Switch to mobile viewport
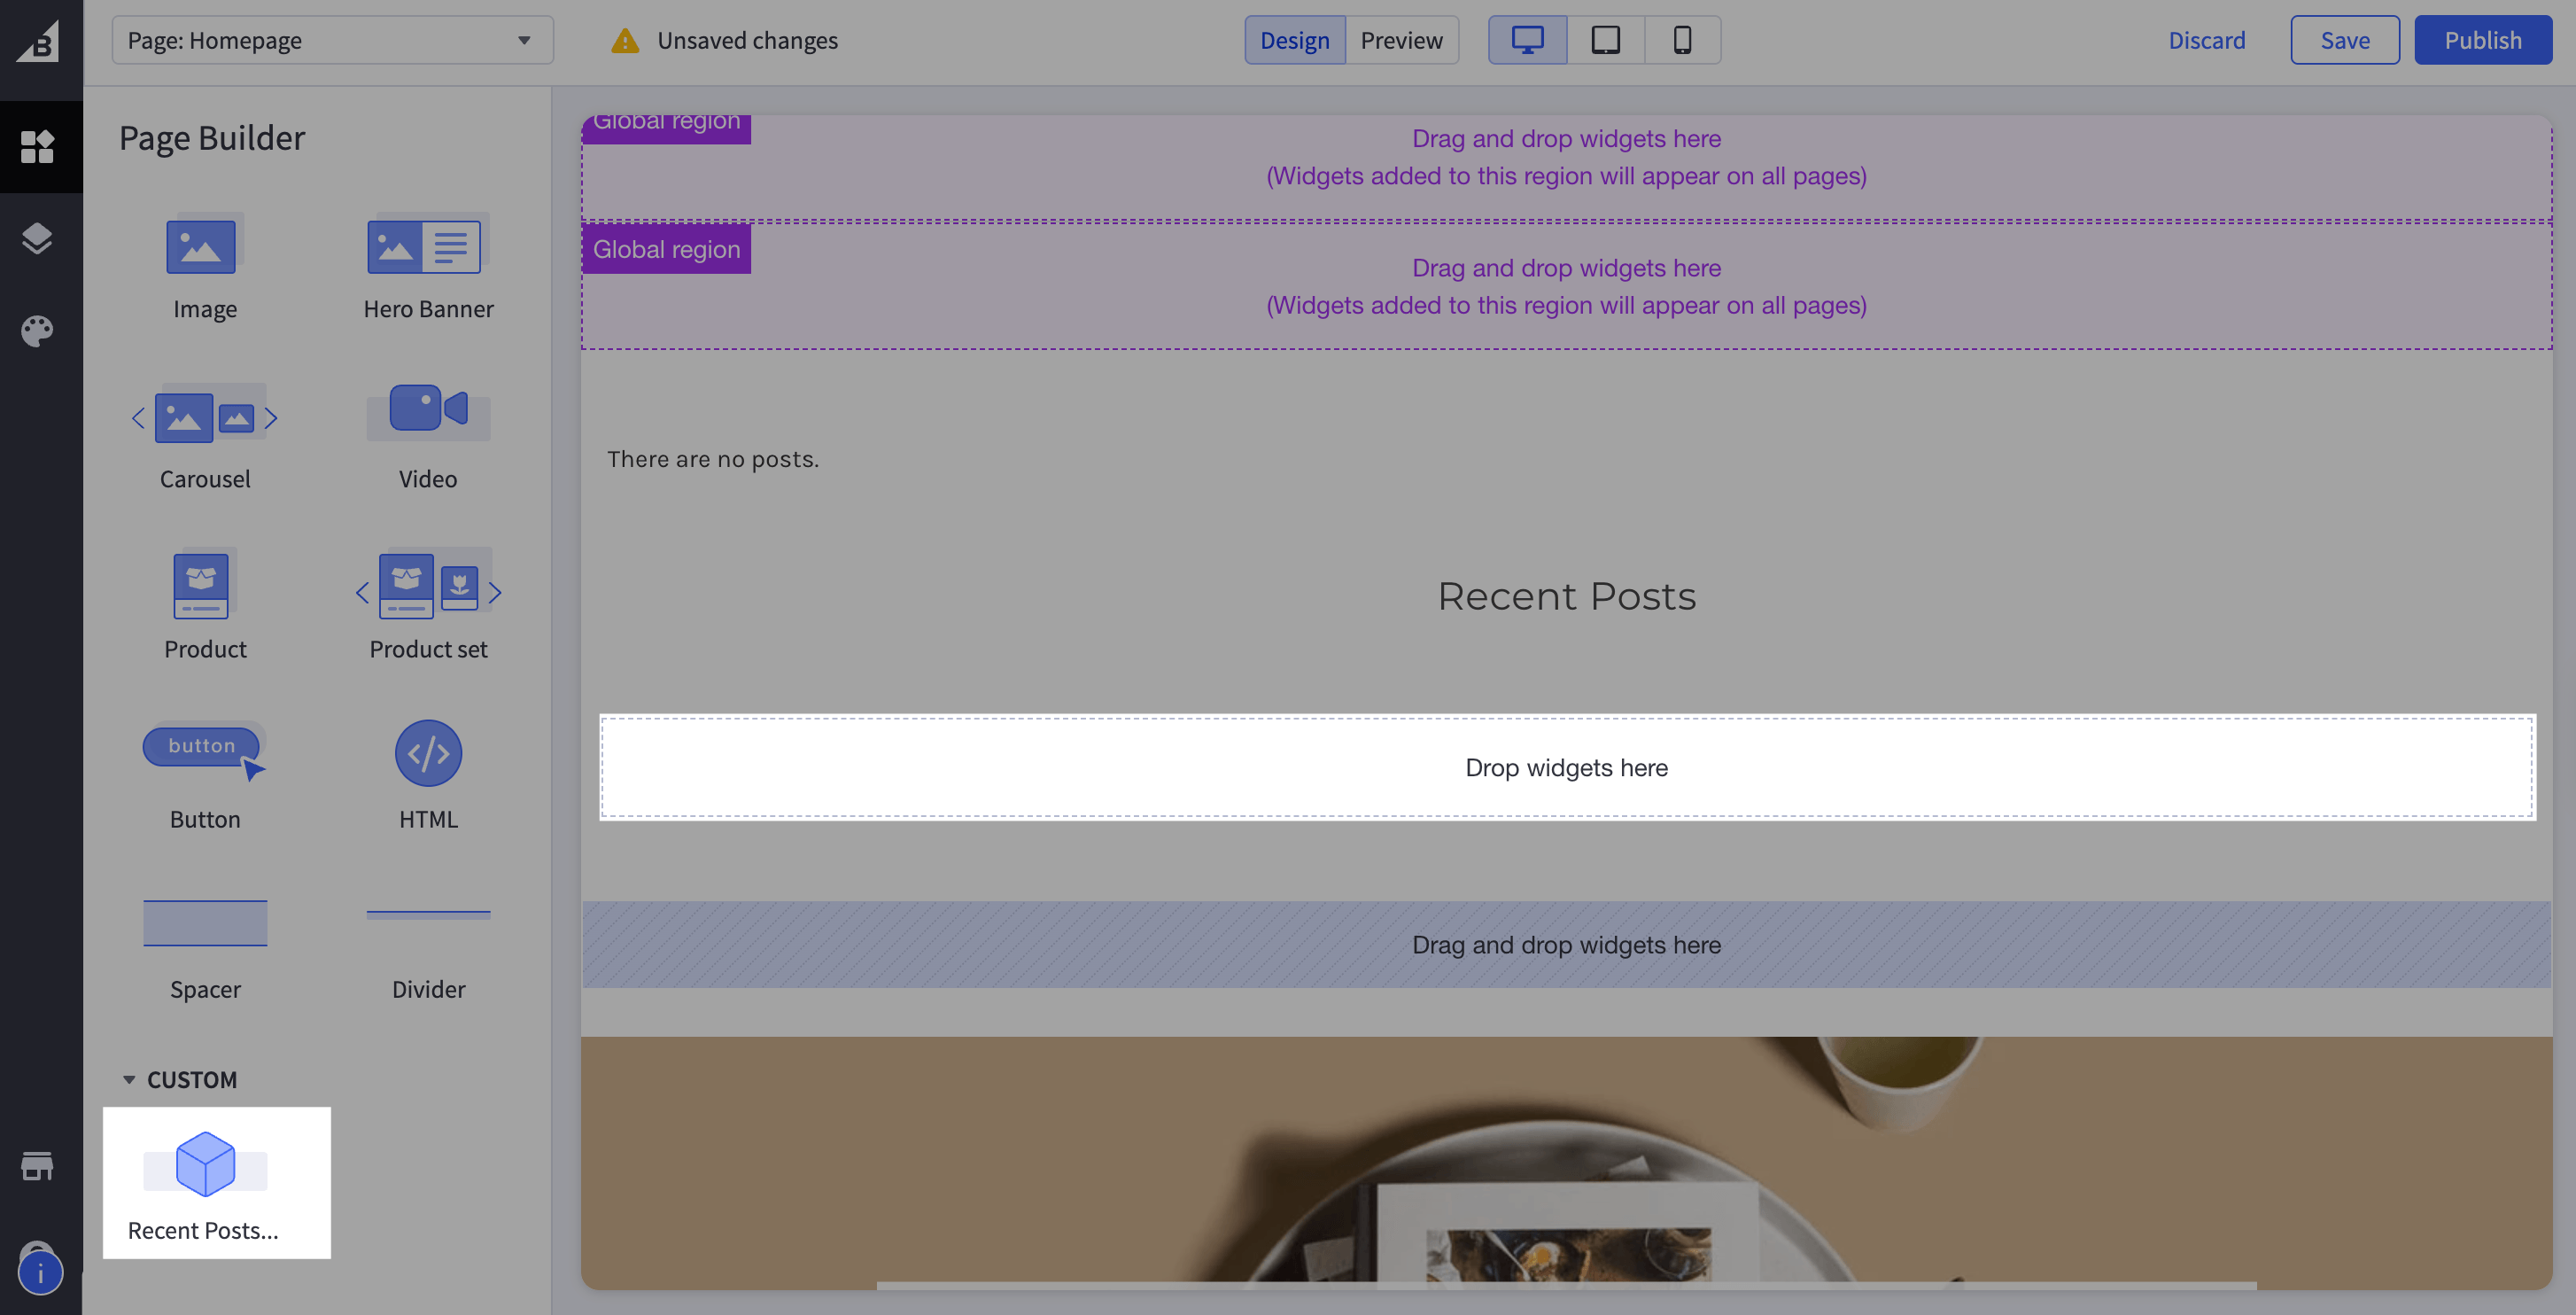 click(1682, 40)
